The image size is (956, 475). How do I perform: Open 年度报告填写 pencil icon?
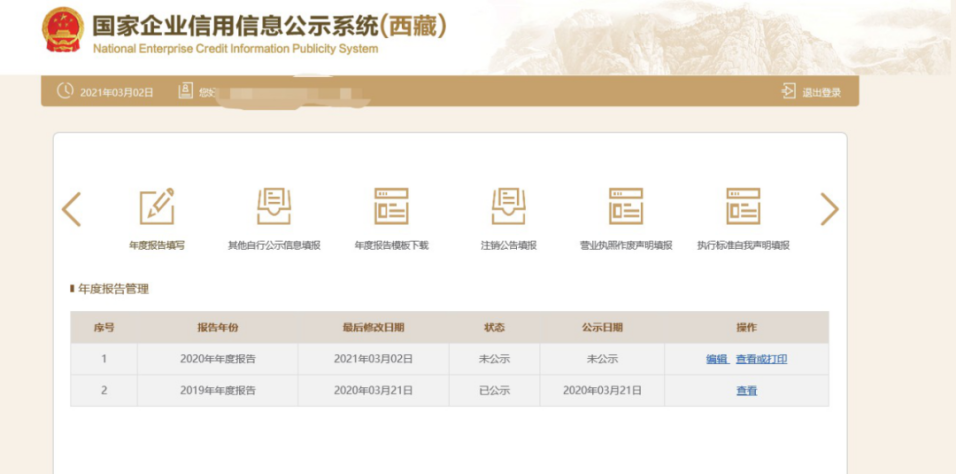click(157, 206)
